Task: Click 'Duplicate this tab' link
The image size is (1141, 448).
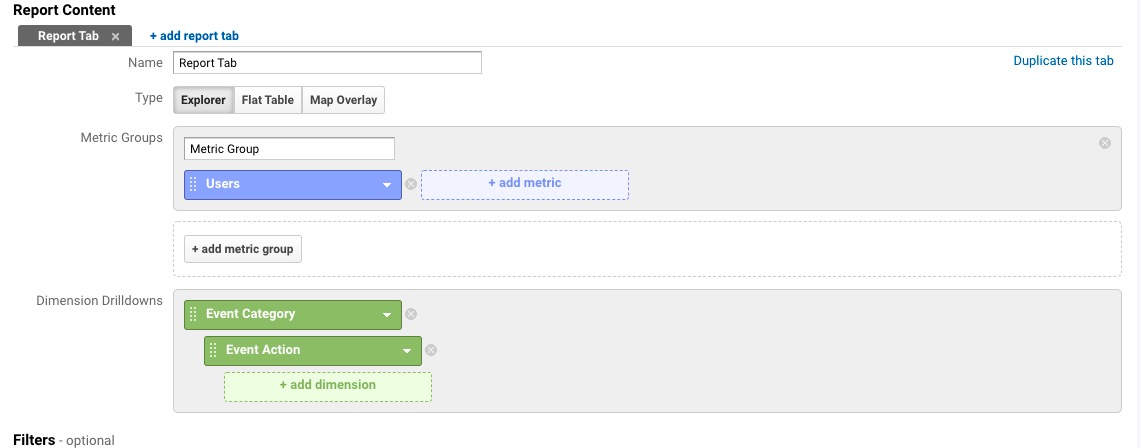Action: pyautogui.click(x=1063, y=61)
